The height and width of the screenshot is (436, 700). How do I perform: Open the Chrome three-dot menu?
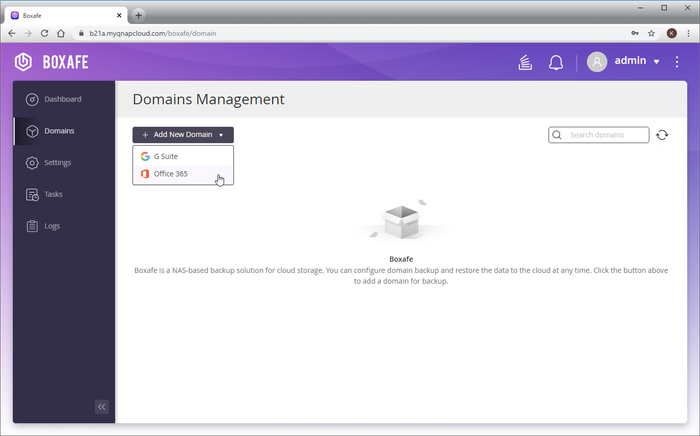[x=688, y=33]
